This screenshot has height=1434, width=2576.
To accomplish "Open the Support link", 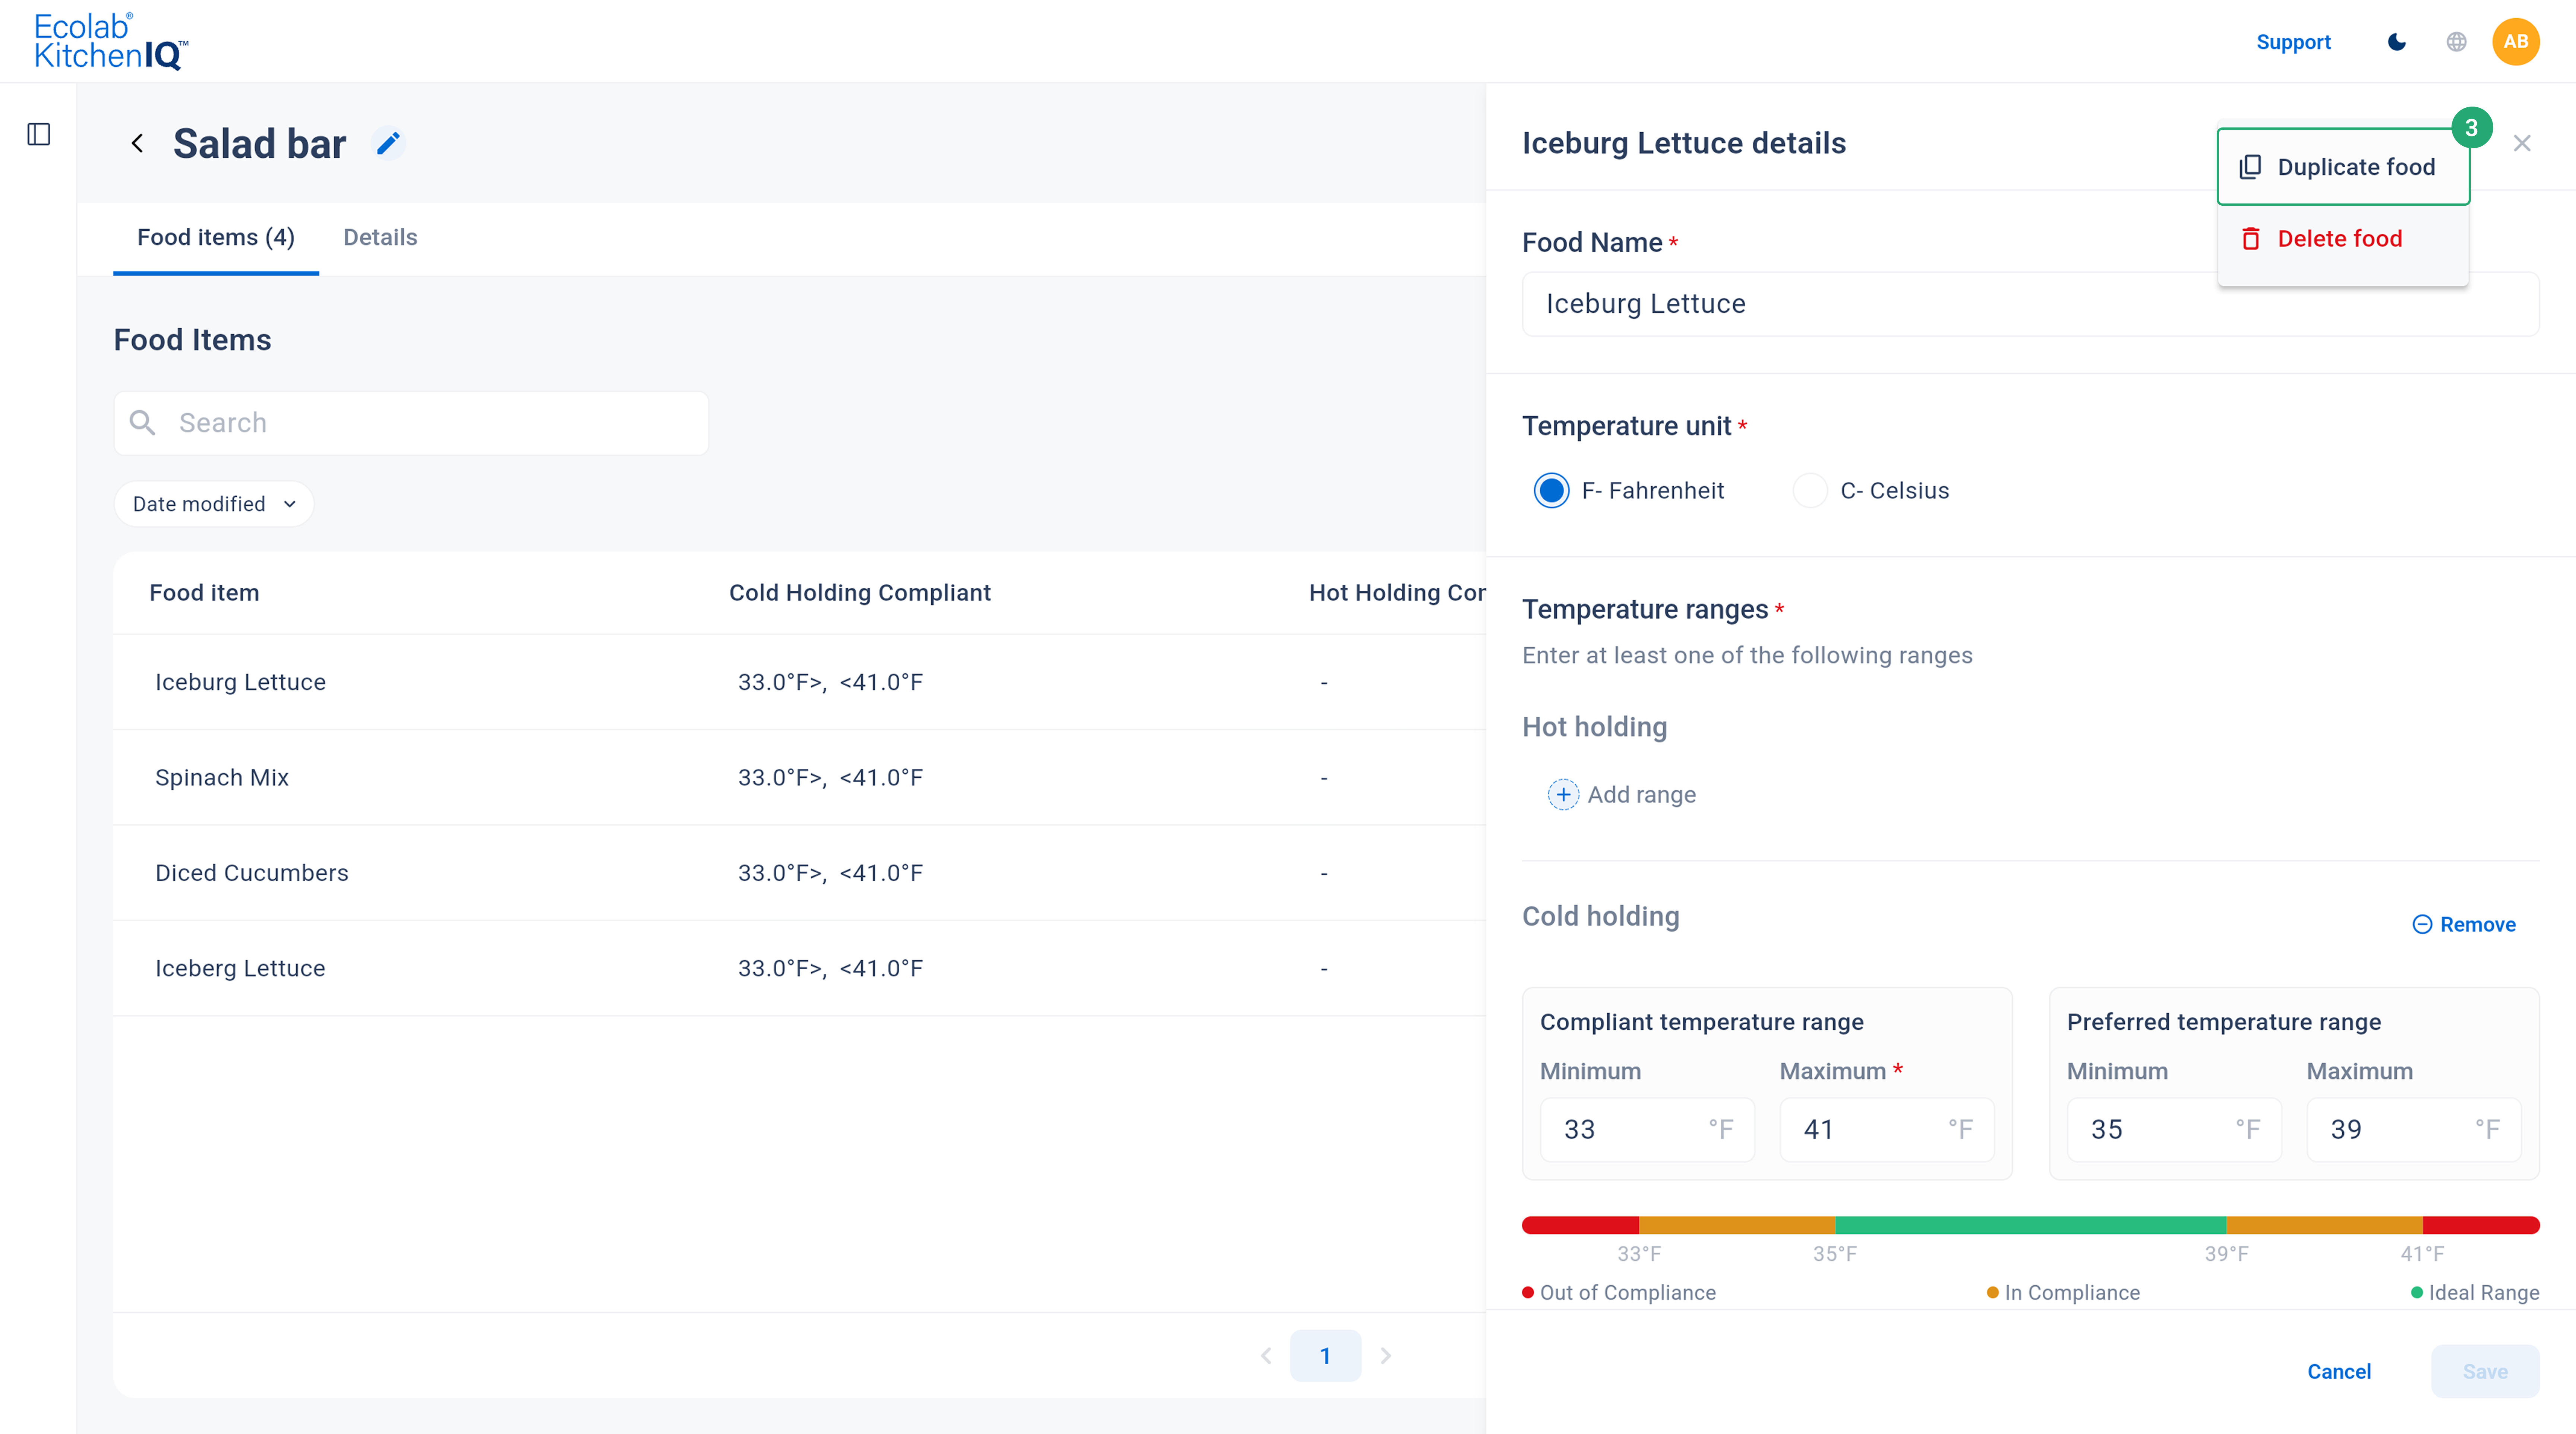I will (x=2293, y=42).
